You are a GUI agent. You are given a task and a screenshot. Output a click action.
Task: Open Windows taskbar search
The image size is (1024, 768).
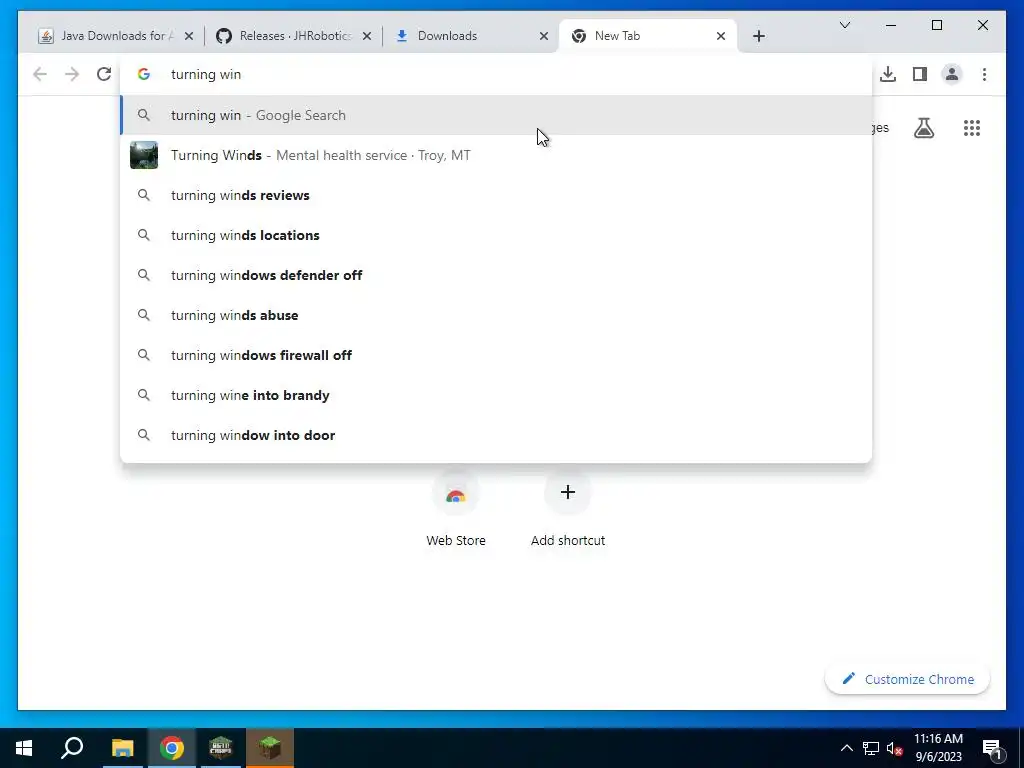[x=72, y=748]
